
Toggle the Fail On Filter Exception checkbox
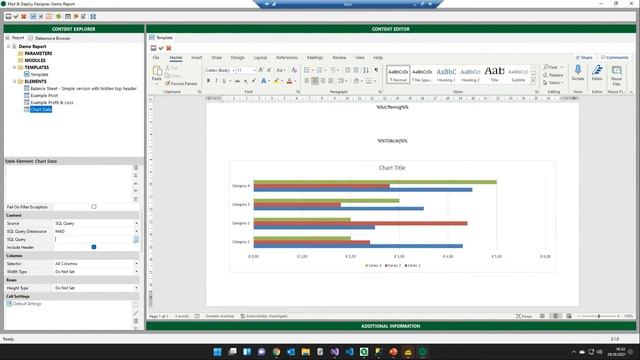coord(94,207)
